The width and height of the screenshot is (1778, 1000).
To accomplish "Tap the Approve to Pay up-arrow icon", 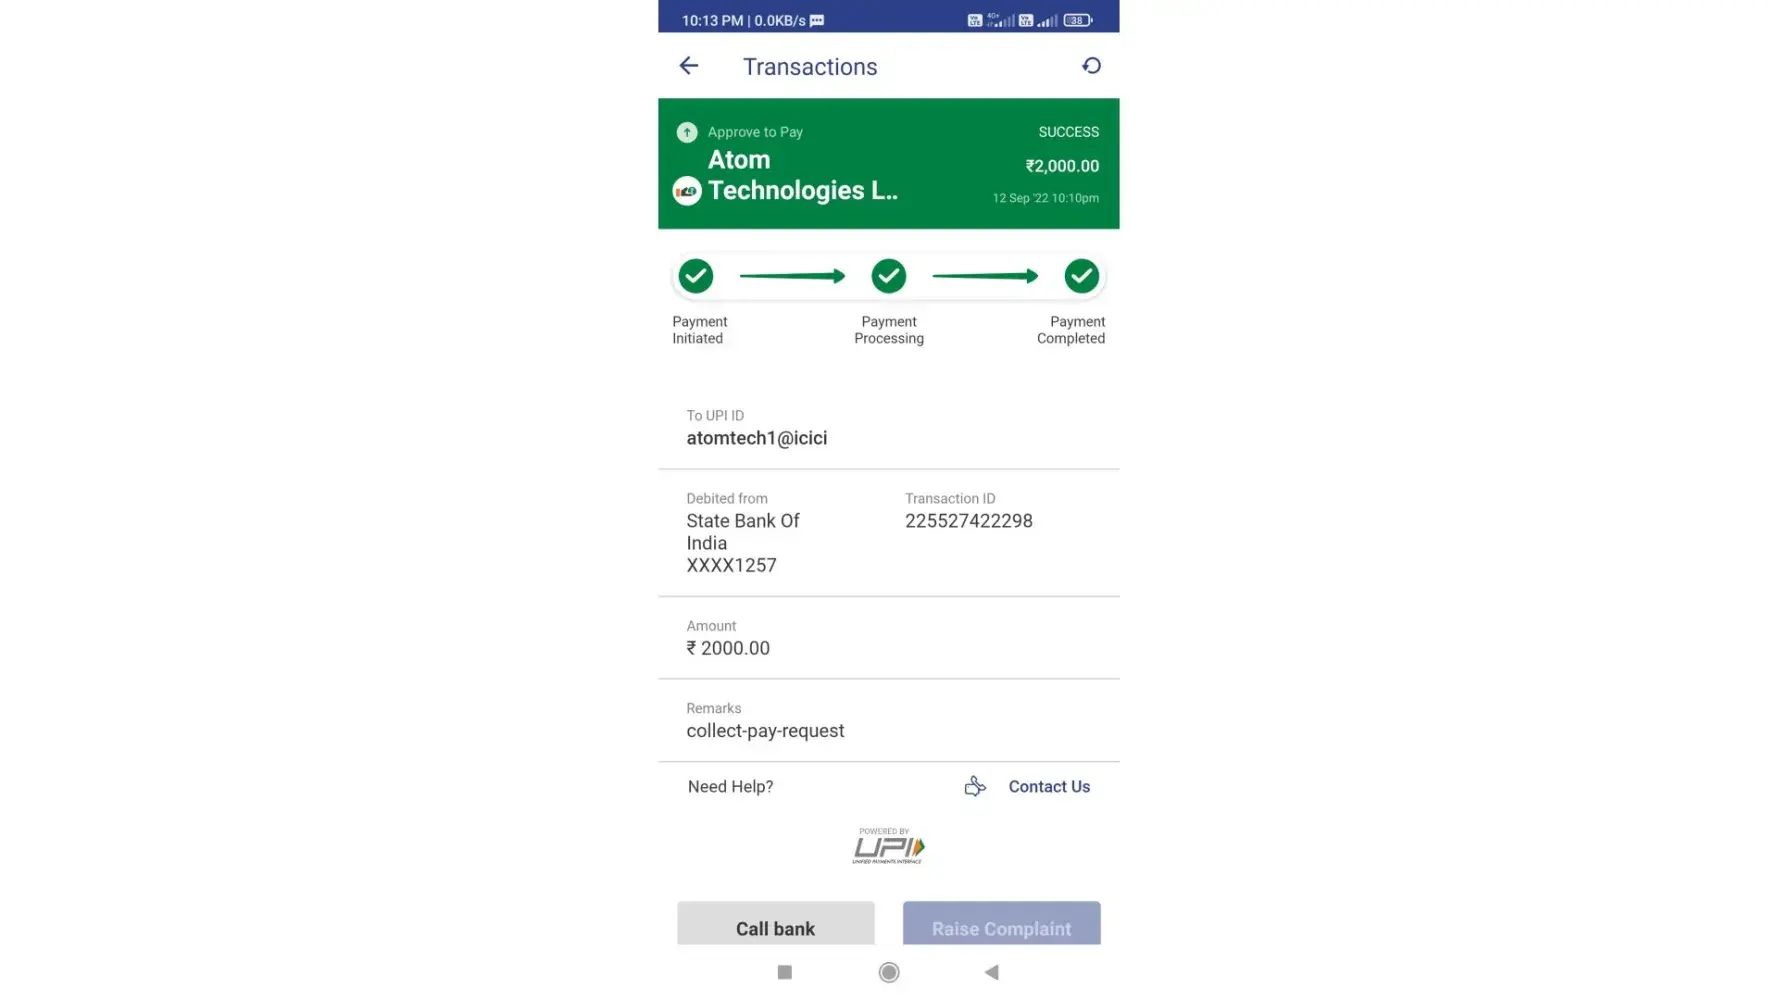I will tap(687, 132).
